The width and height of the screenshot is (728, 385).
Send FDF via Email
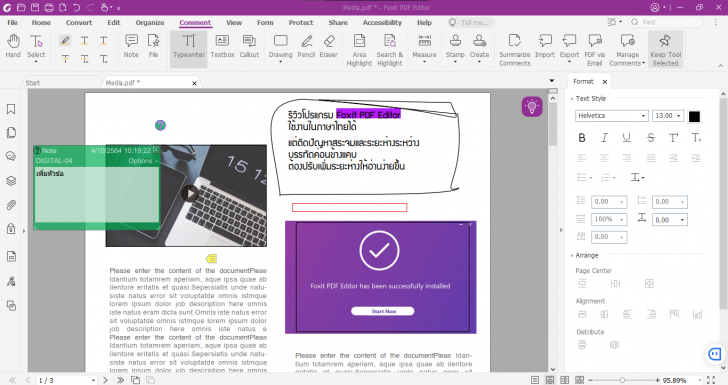[594, 50]
